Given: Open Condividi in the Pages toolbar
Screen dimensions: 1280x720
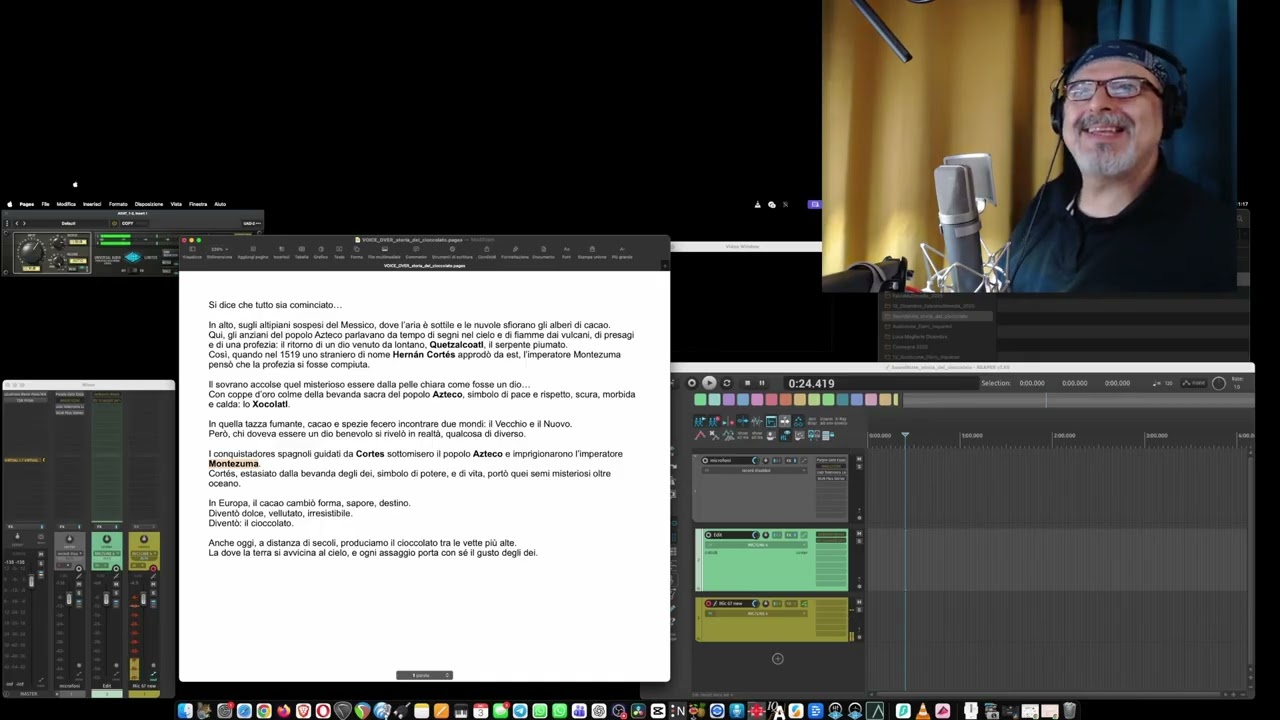Looking at the screenshot, I should coord(487,253).
